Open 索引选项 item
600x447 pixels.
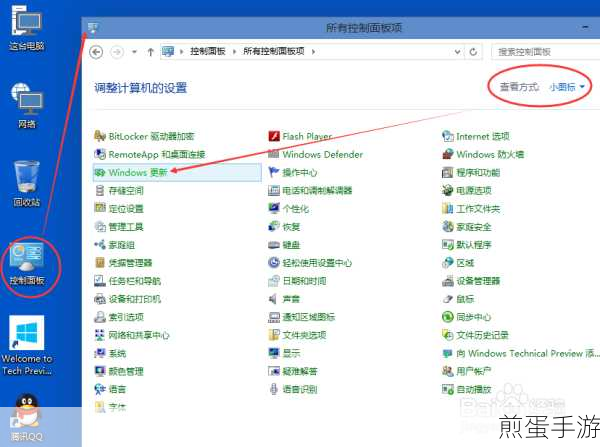point(119,317)
